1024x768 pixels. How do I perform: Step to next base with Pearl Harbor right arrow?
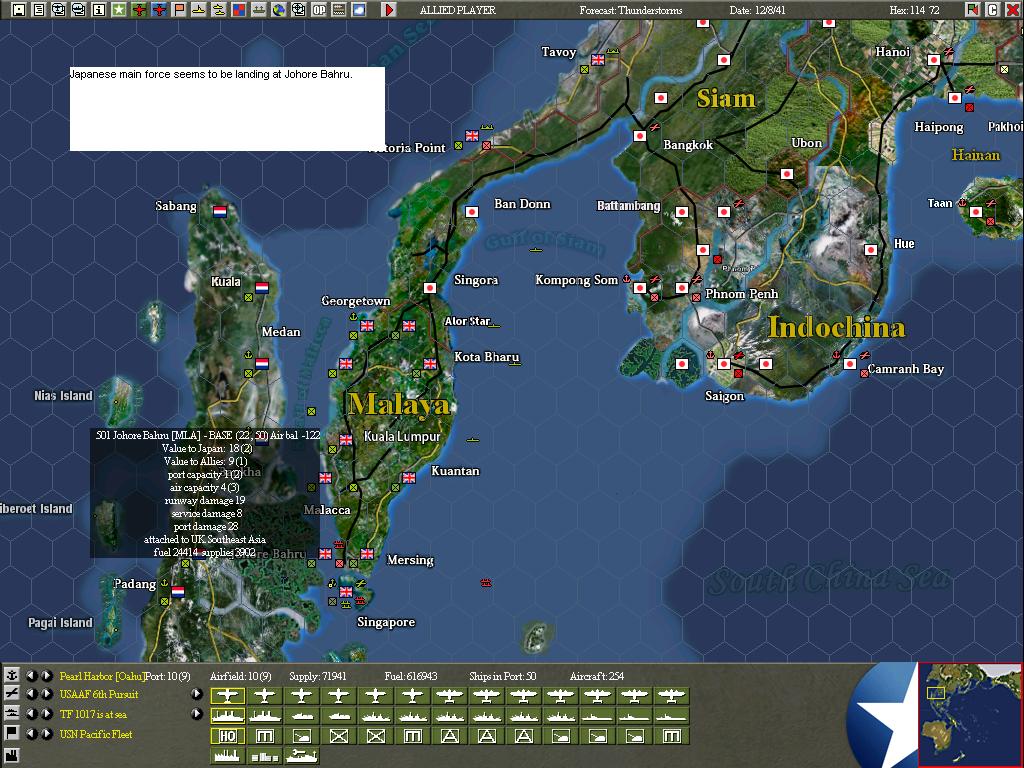pos(46,676)
